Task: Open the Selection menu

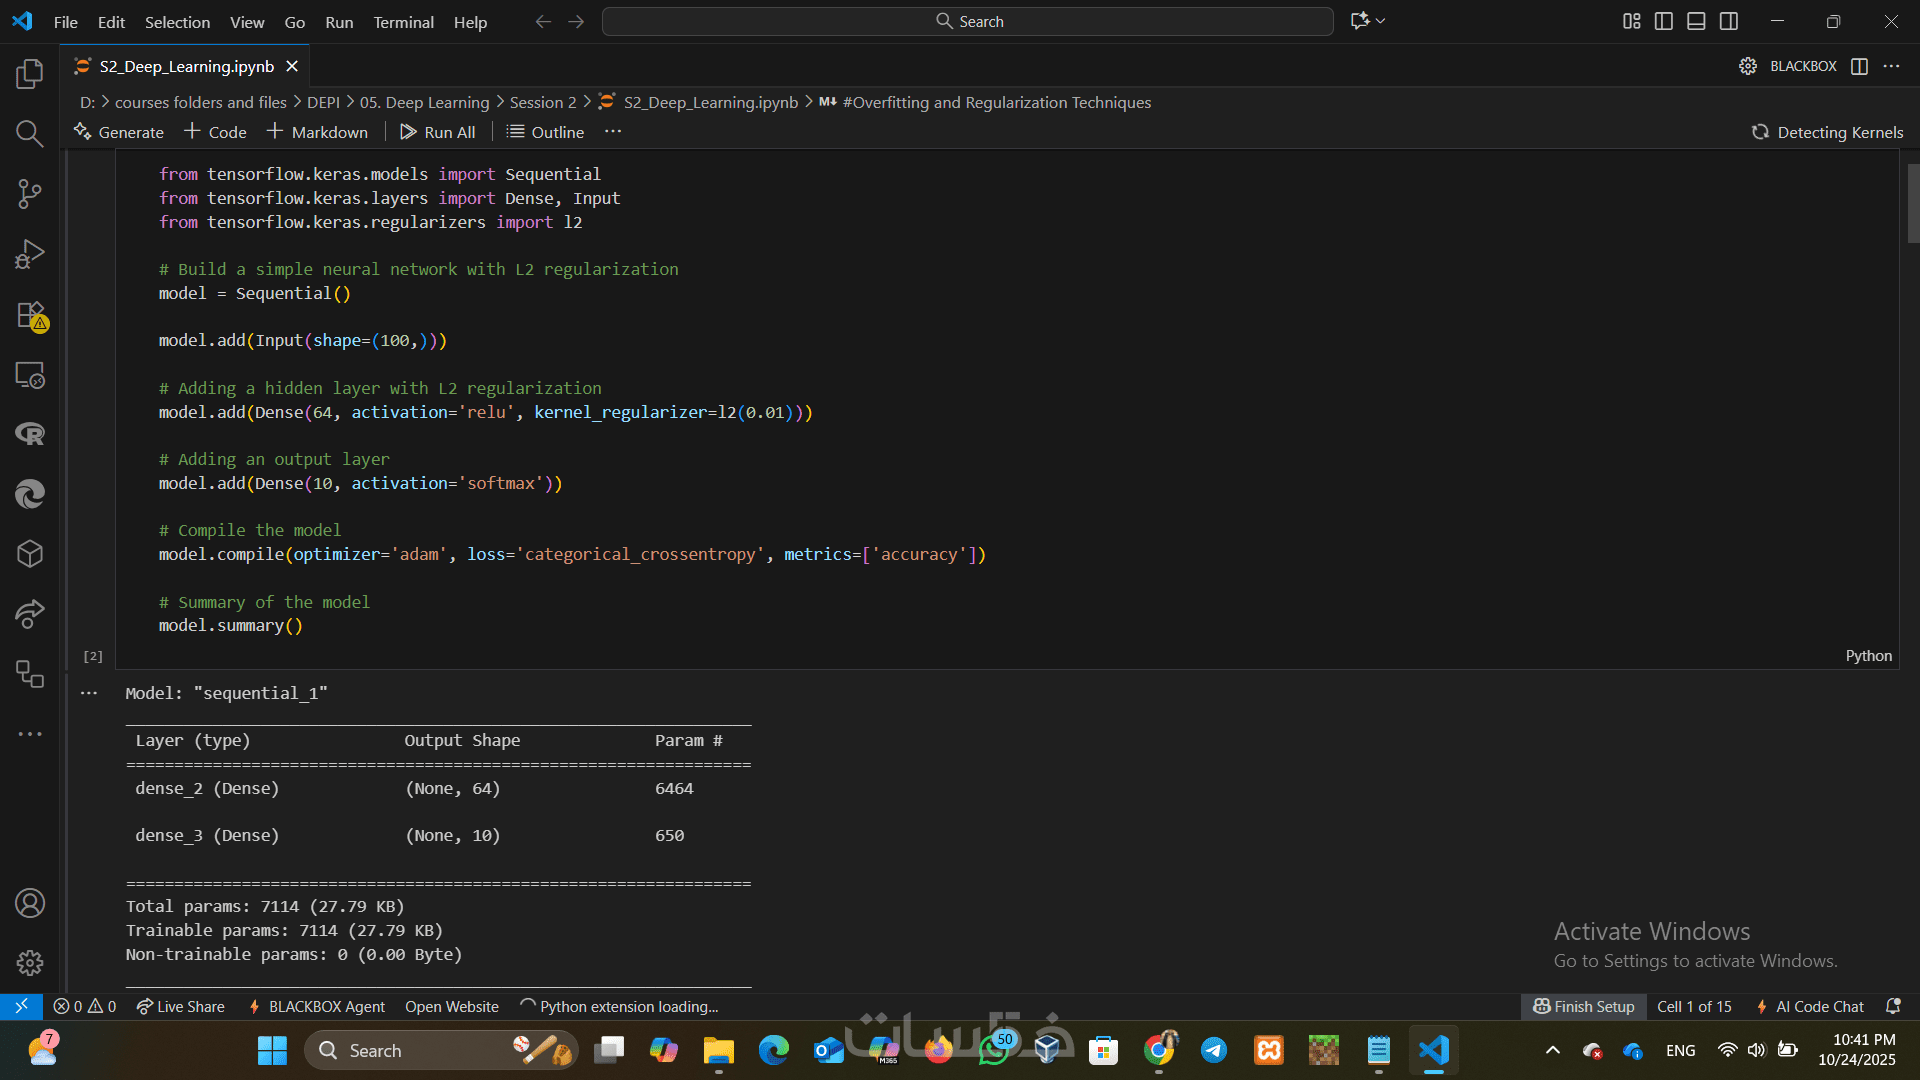Action: (177, 22)
